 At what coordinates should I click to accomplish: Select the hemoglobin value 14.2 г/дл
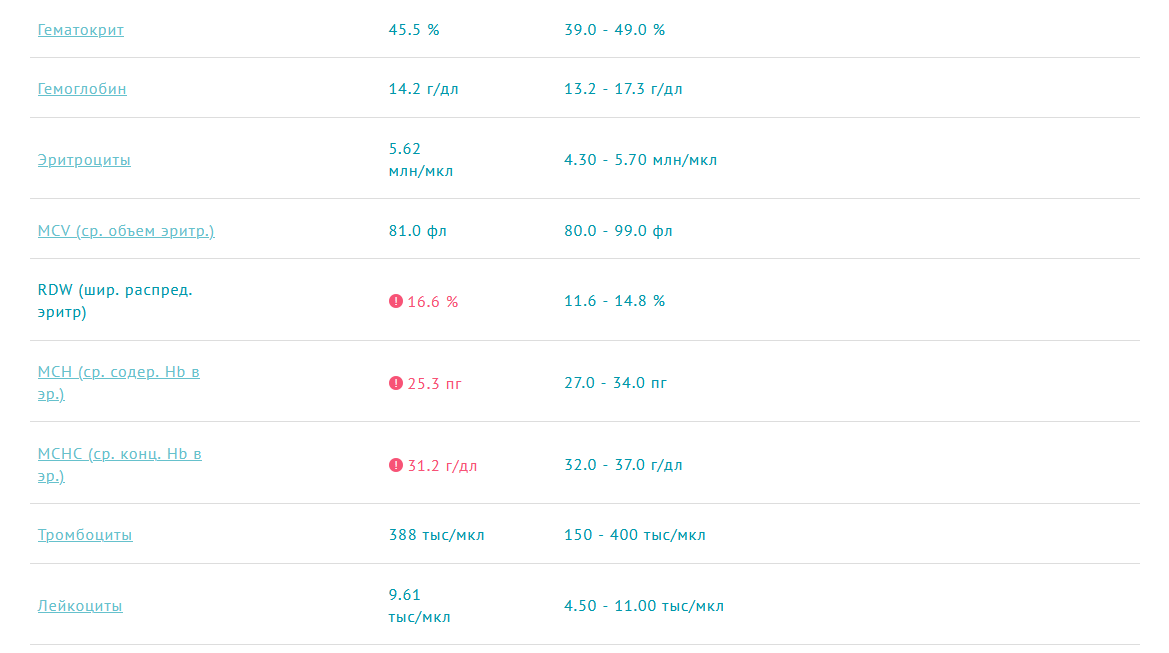[423, 89]
